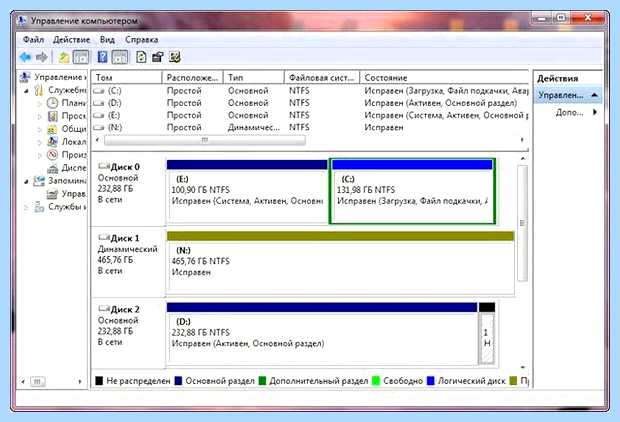Collapse the Служебные tree node
Screen dimensions: 620x422
[26, 91]
